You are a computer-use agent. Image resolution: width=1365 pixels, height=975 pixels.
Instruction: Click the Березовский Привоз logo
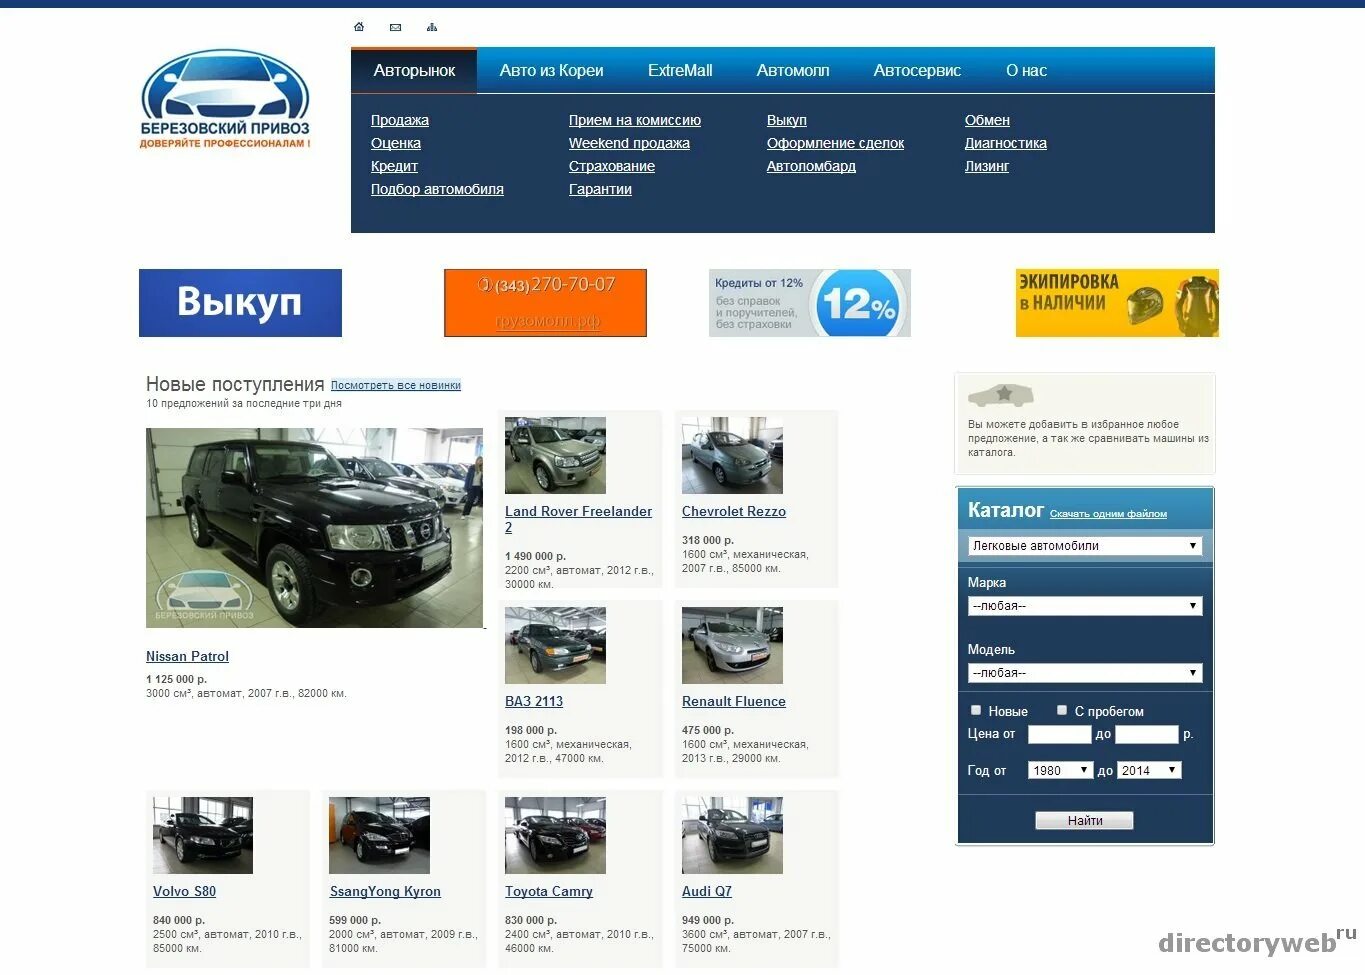[x=225, y=100]
